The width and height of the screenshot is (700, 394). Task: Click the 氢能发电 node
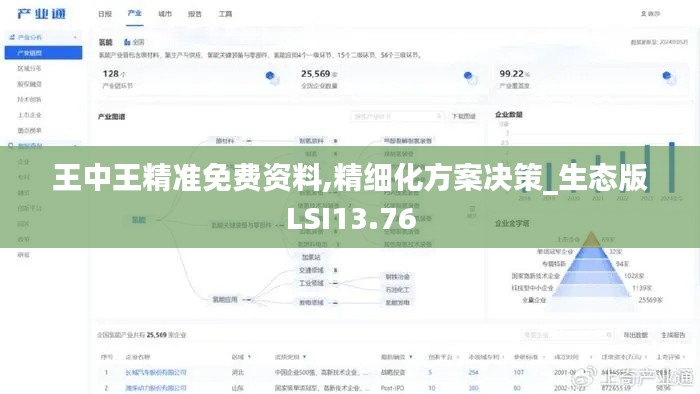[397, 303]
